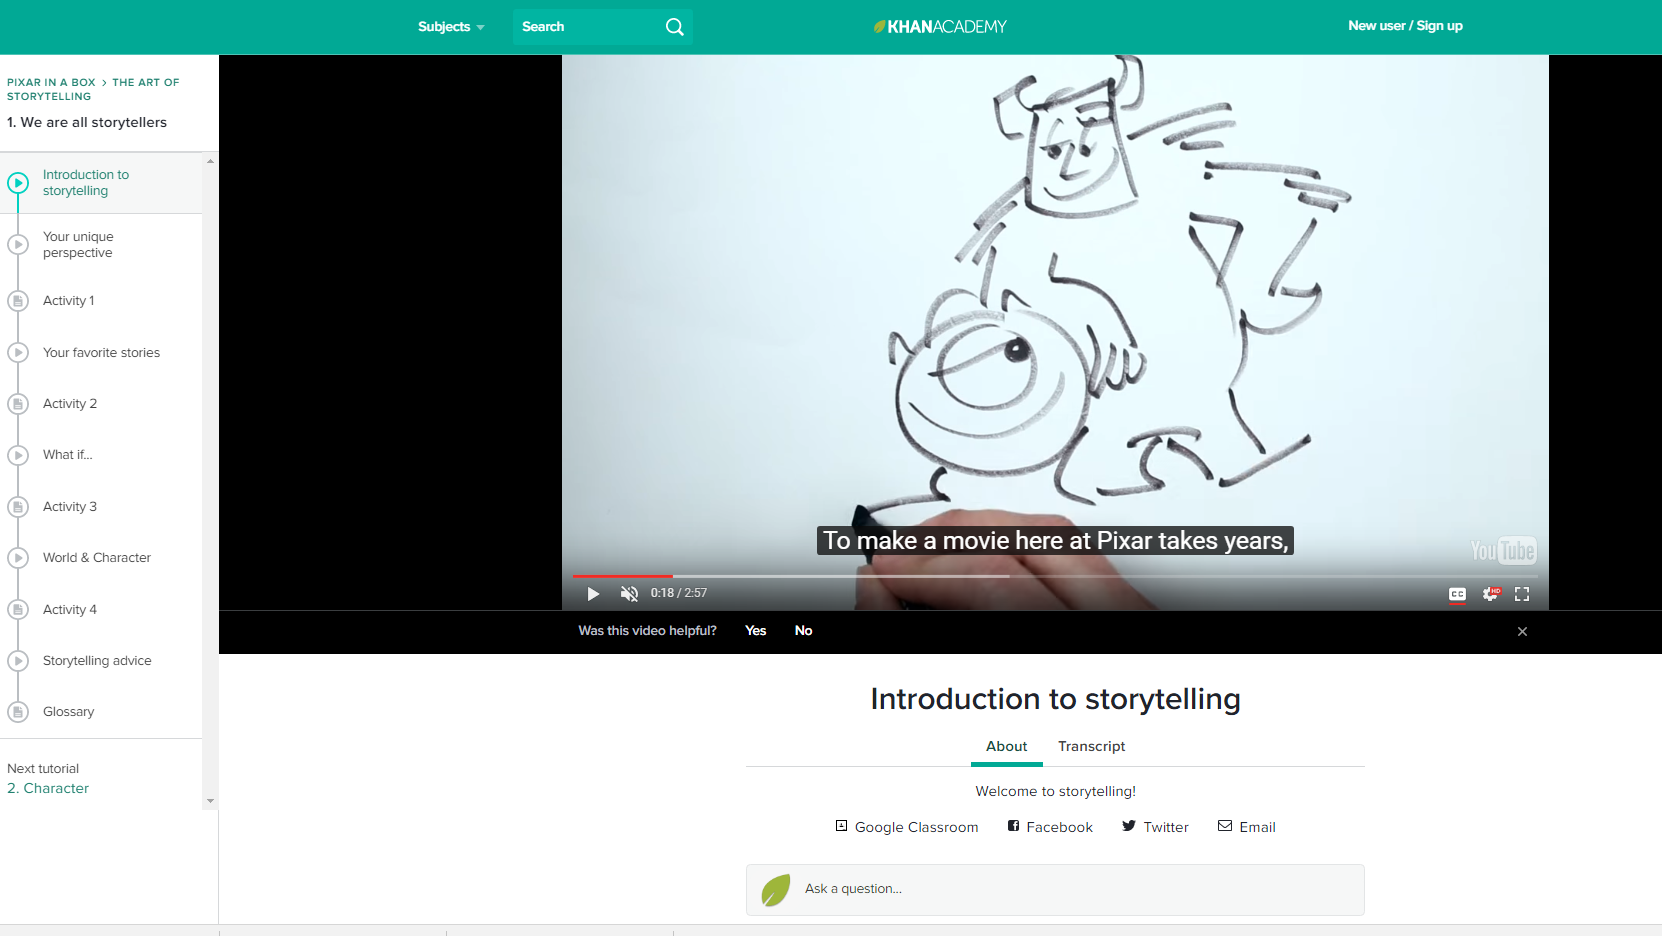Enter fullscreen video mode
Screen dimensions: 1662x936
tap(1522, 594)
